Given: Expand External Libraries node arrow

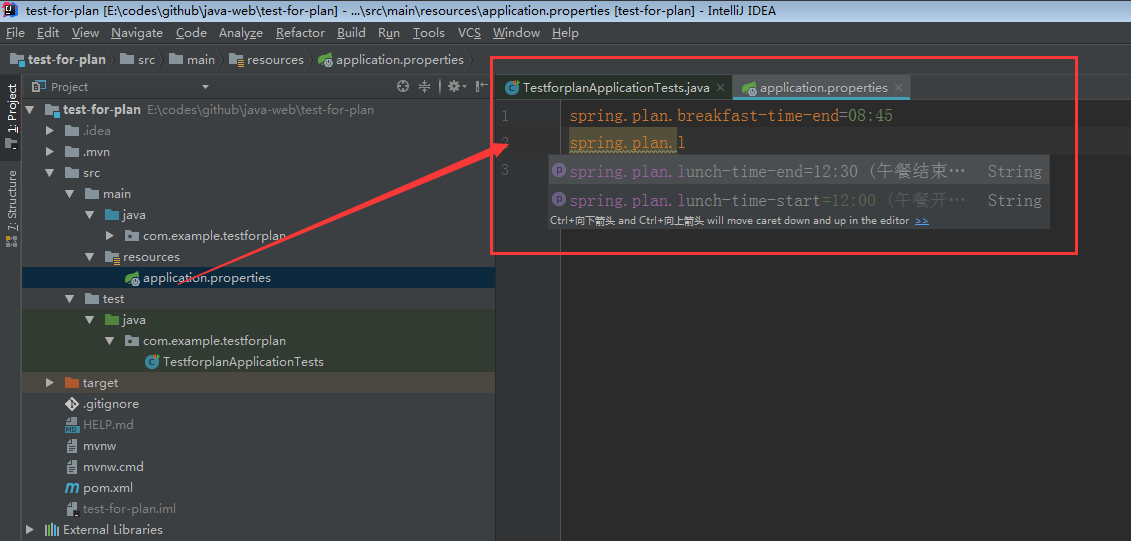Looking at the screenshot, I should pyautogui.click(x=30, y=529).
